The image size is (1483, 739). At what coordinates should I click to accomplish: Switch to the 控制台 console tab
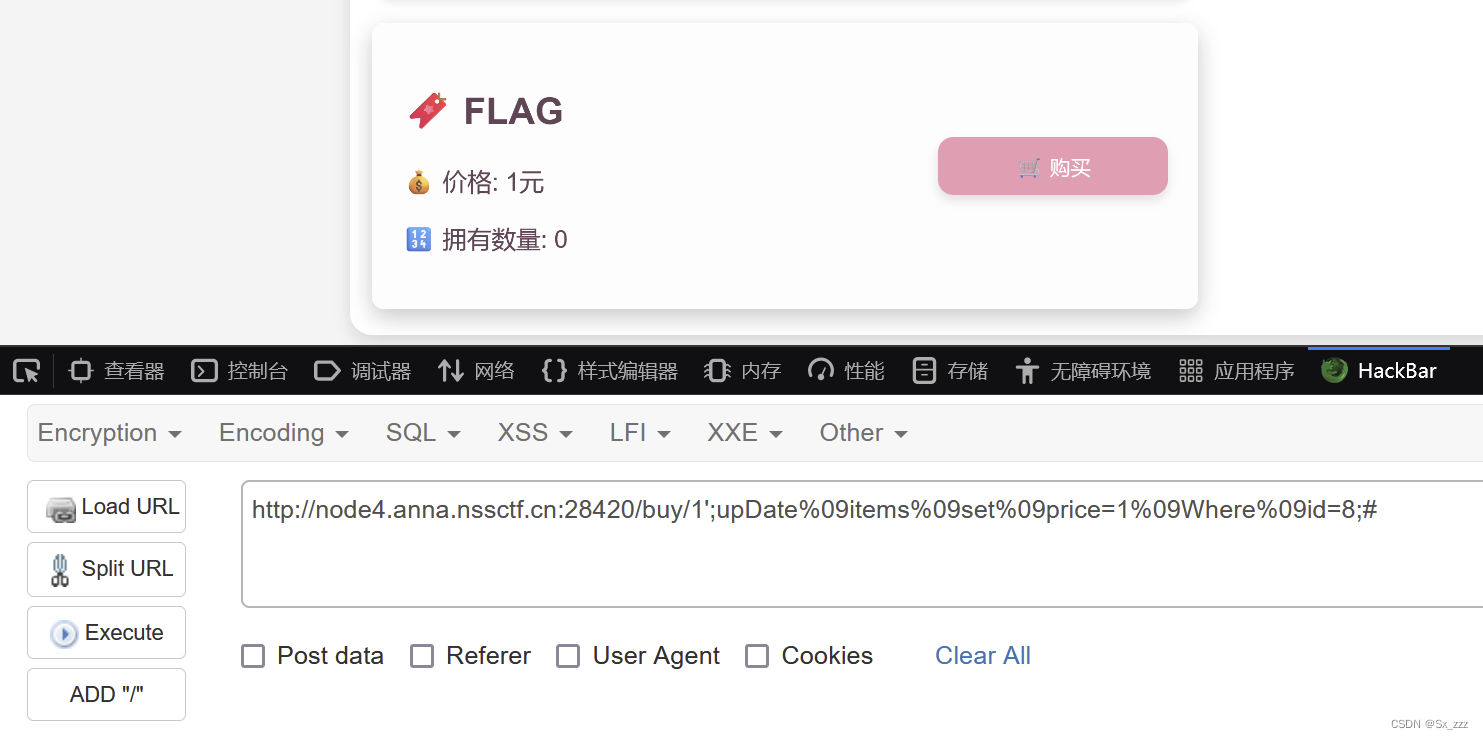click(239, 370)
